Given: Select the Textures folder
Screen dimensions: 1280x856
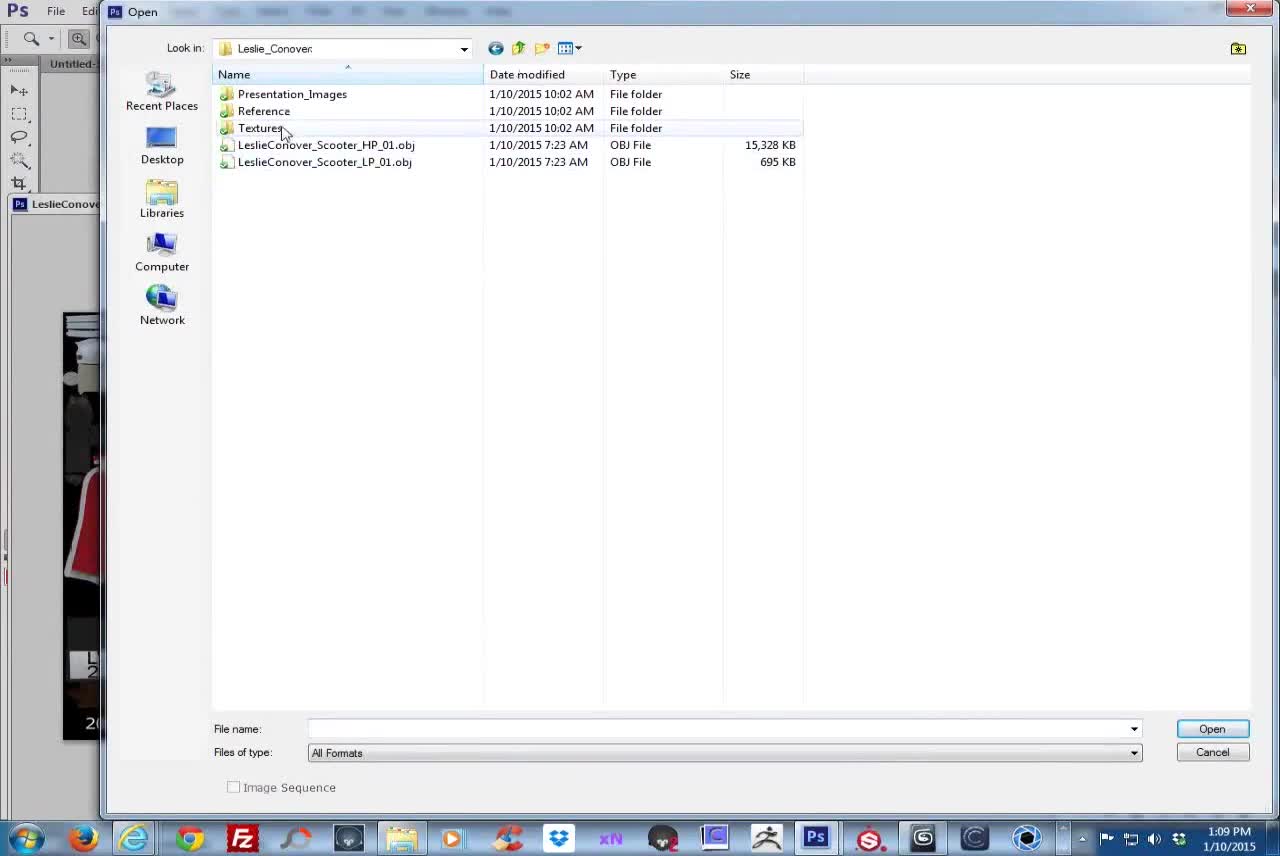Looking at the screenshot, I should click(x=260, y=128).
